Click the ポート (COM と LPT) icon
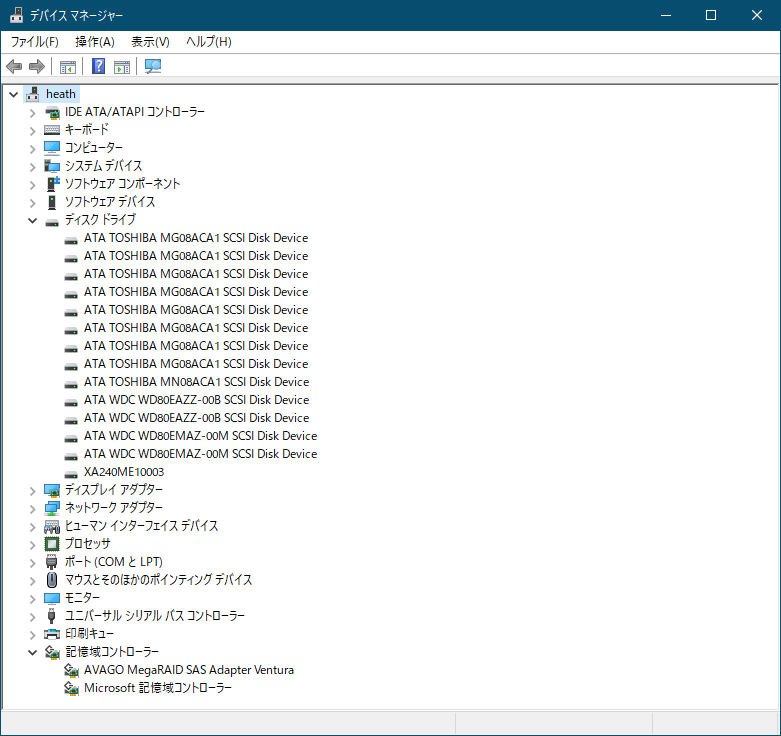Viewport: 781px width, 736px height. 51,562
